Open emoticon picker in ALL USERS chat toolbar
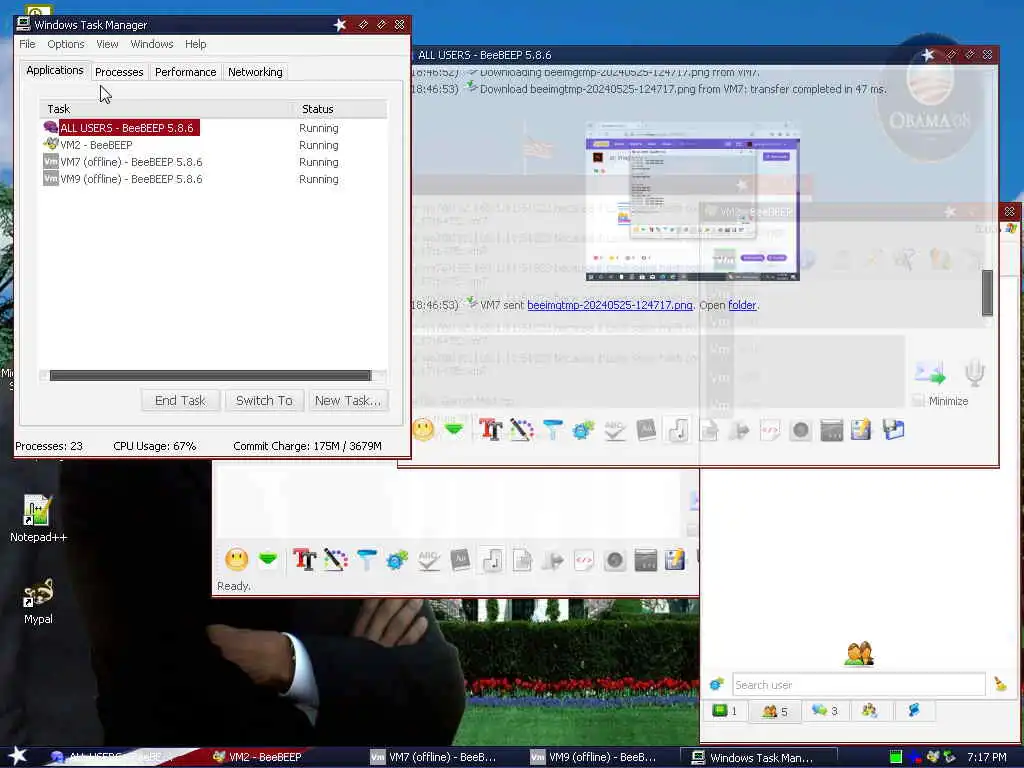The height and width of the screenshot is (768, 1024). point(423,430)
